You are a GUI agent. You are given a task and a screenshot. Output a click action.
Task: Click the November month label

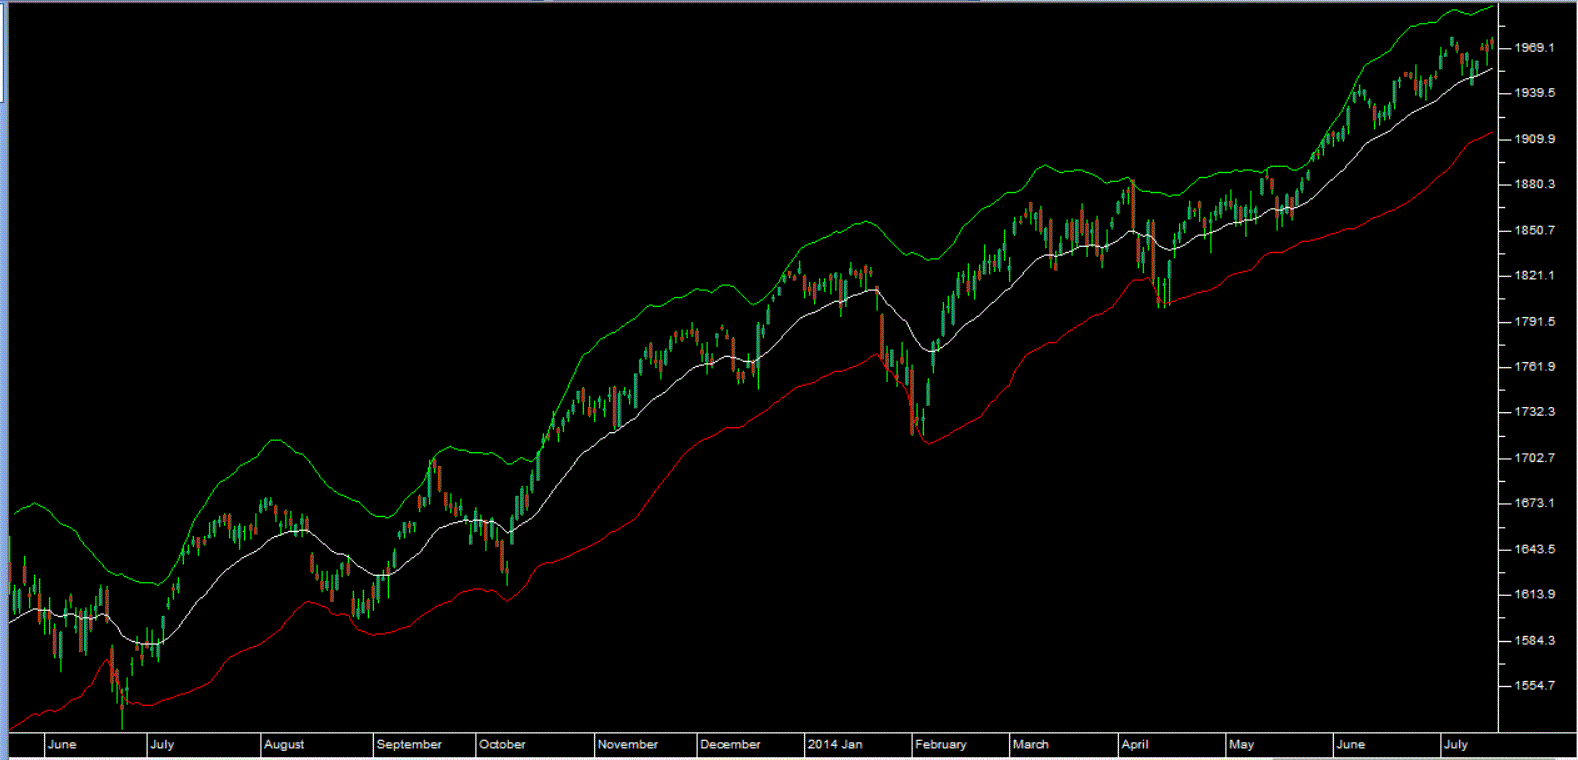(628, 745)
